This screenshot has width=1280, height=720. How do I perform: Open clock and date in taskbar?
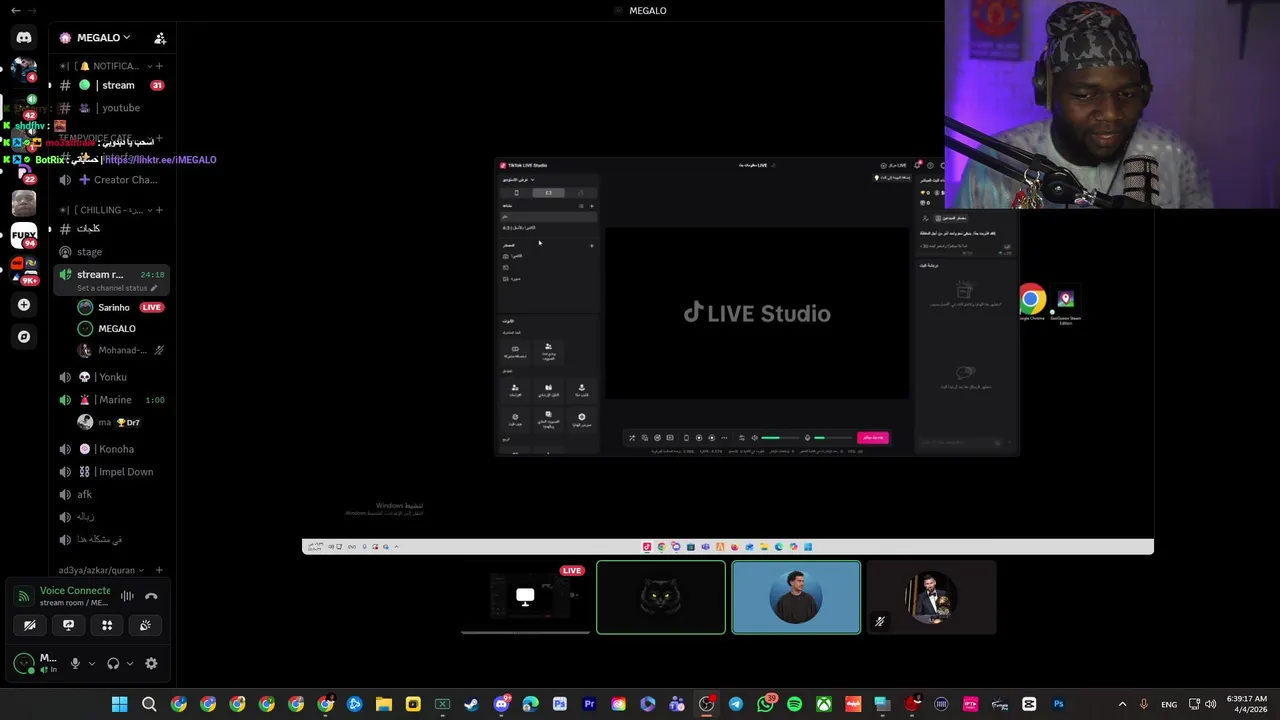click(1247, 704)
